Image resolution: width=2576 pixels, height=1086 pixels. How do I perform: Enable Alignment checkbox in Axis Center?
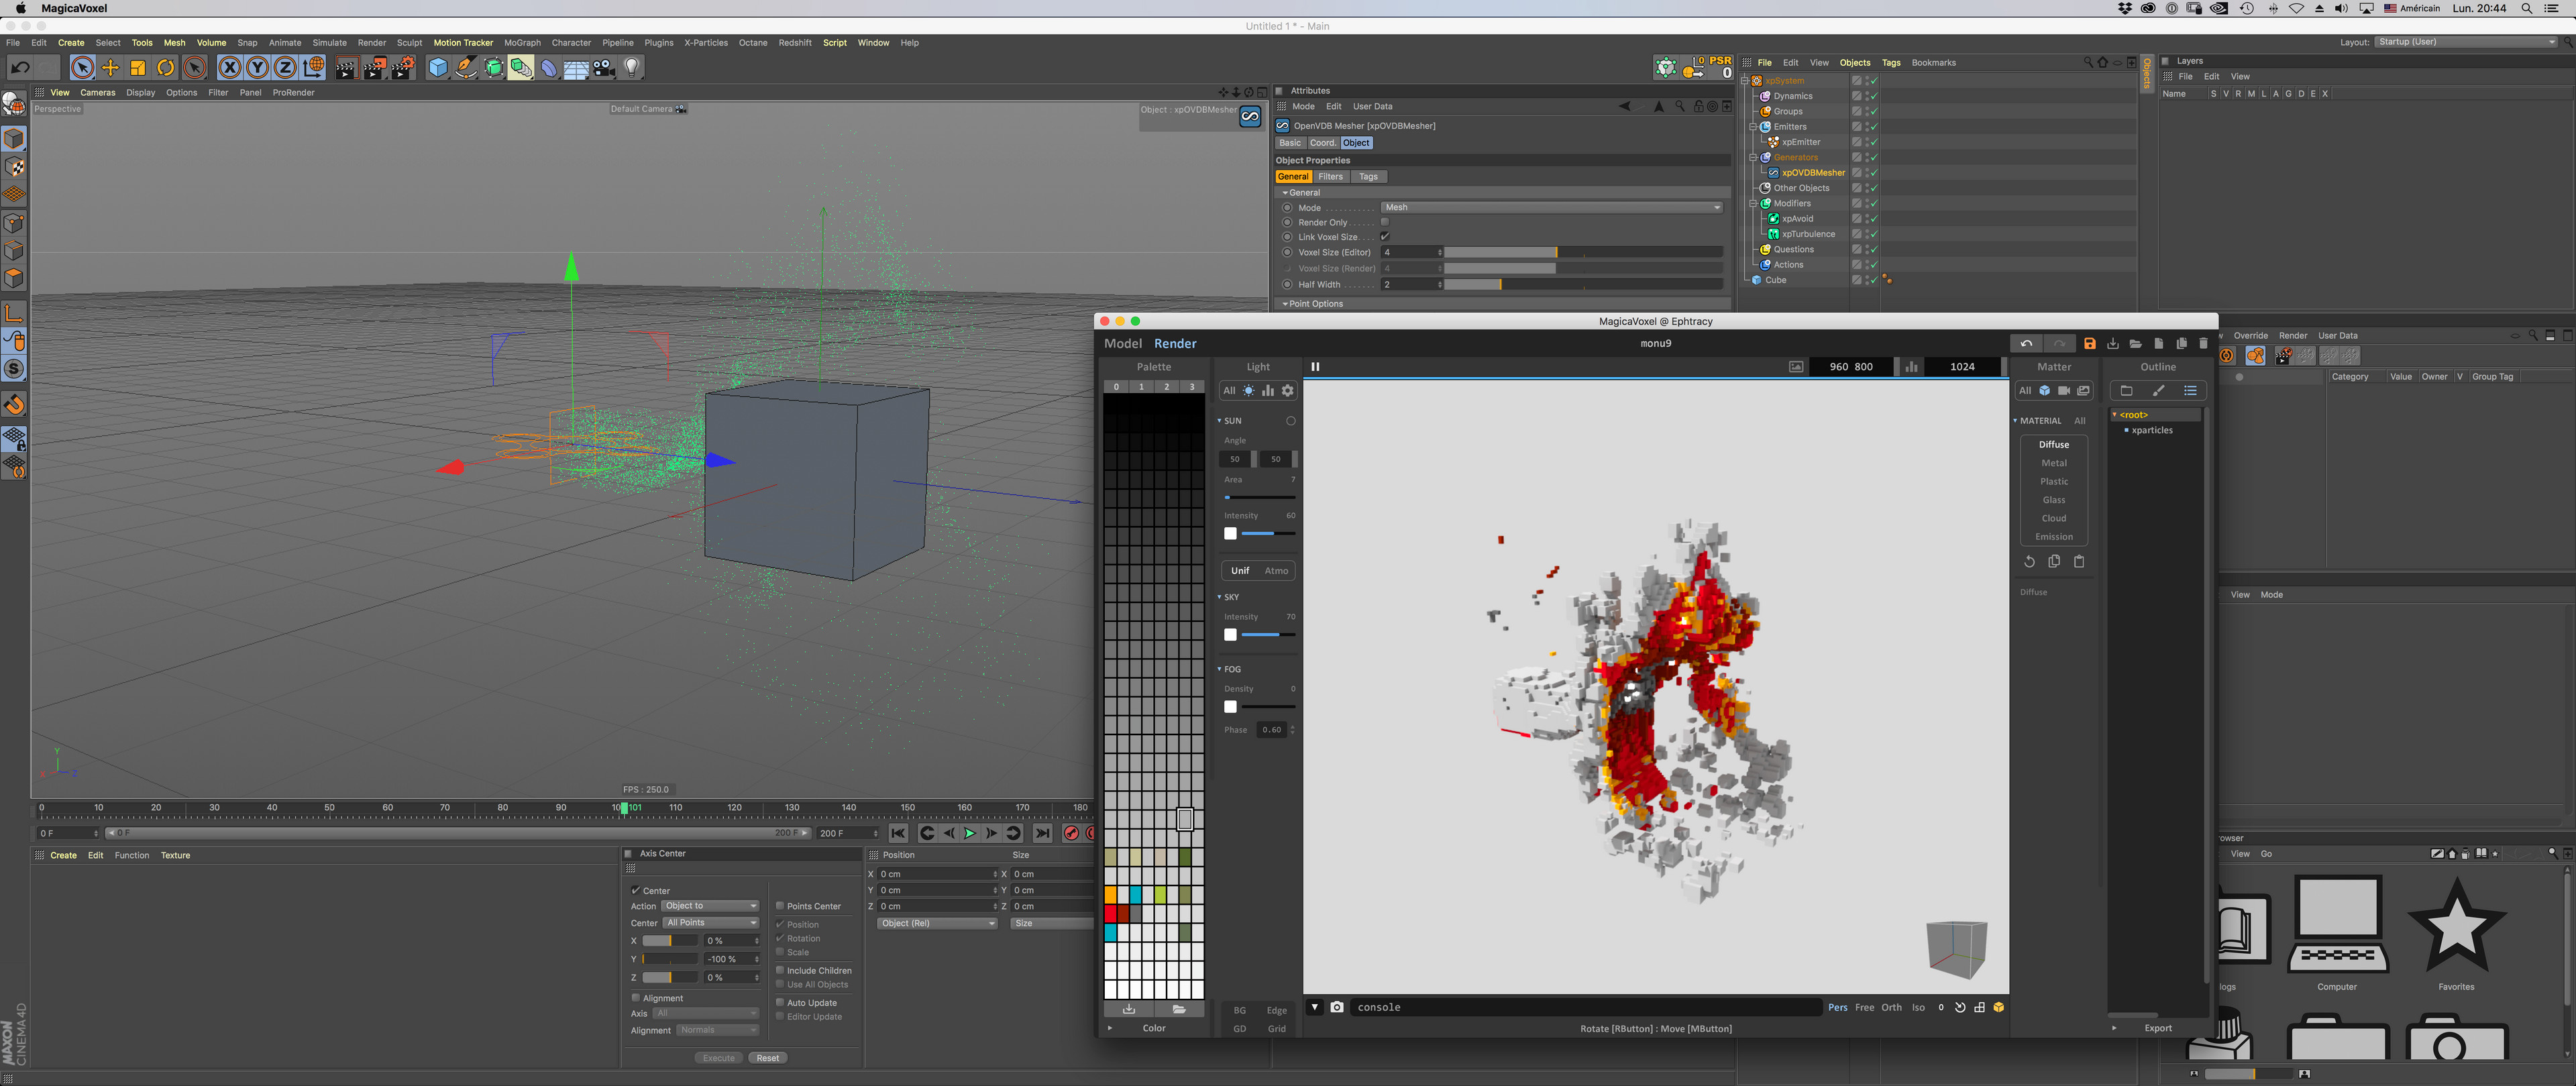pyautogui.click(x=636, y=998)
